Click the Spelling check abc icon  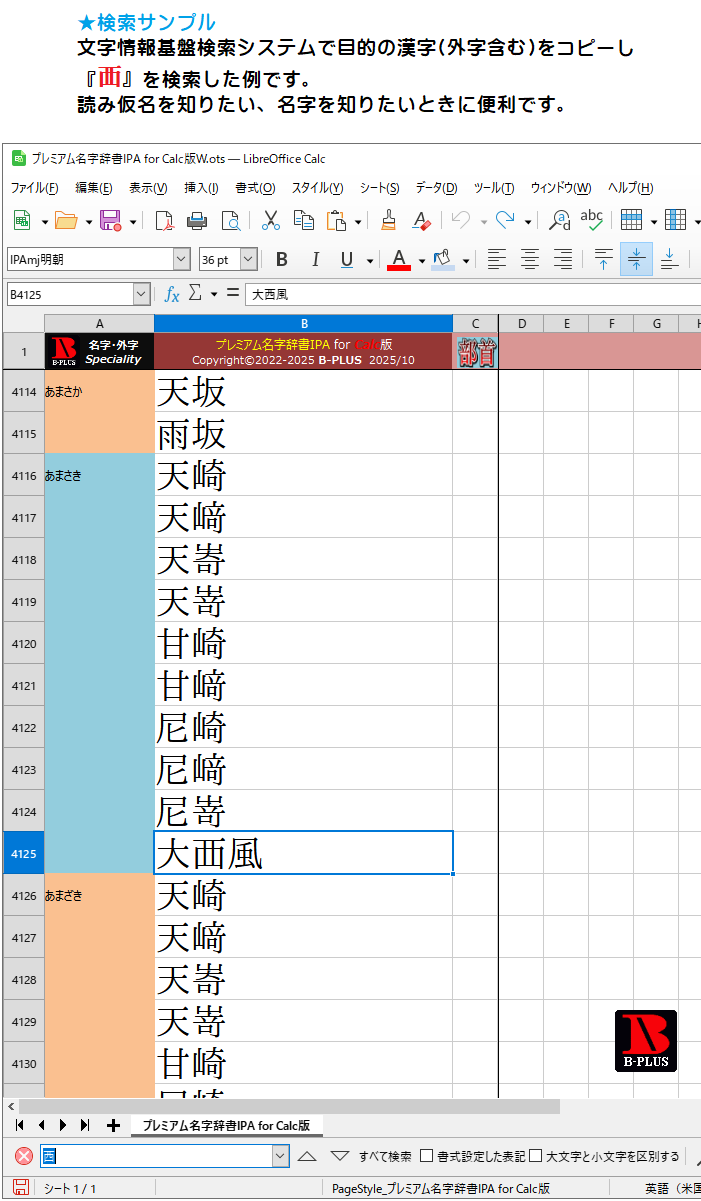(592, 221)
